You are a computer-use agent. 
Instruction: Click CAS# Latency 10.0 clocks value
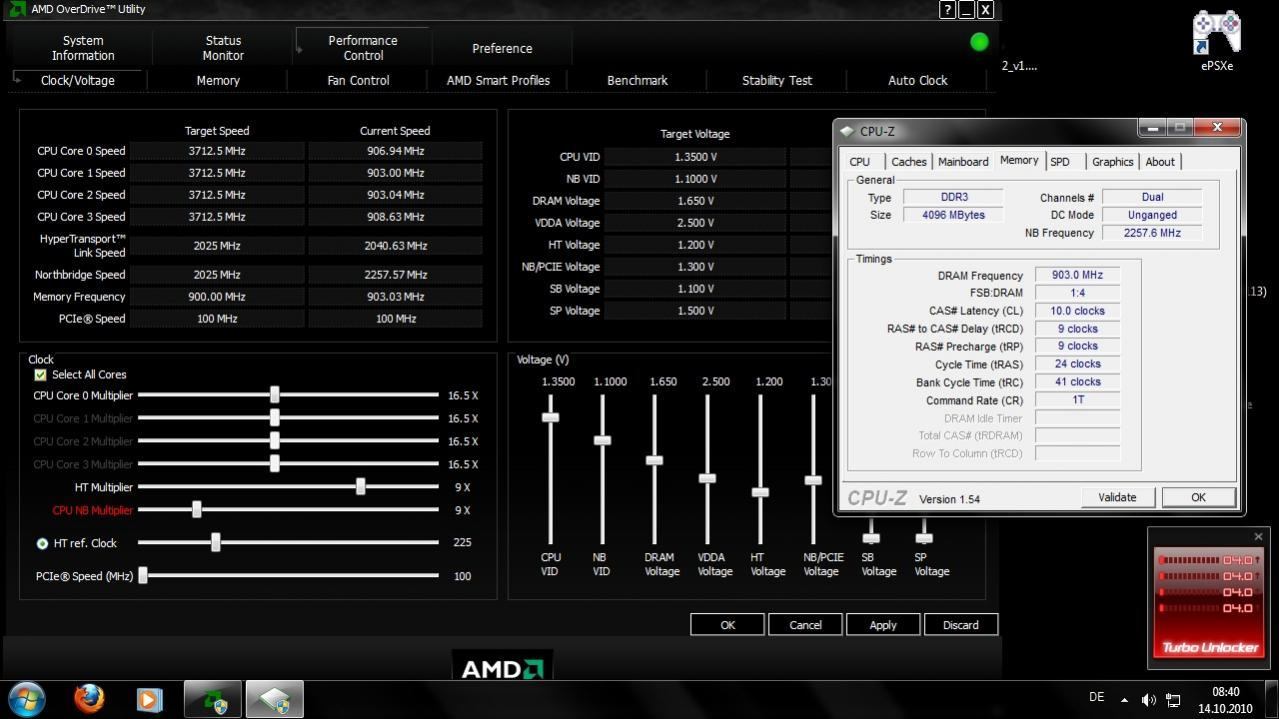point(1077,311)
